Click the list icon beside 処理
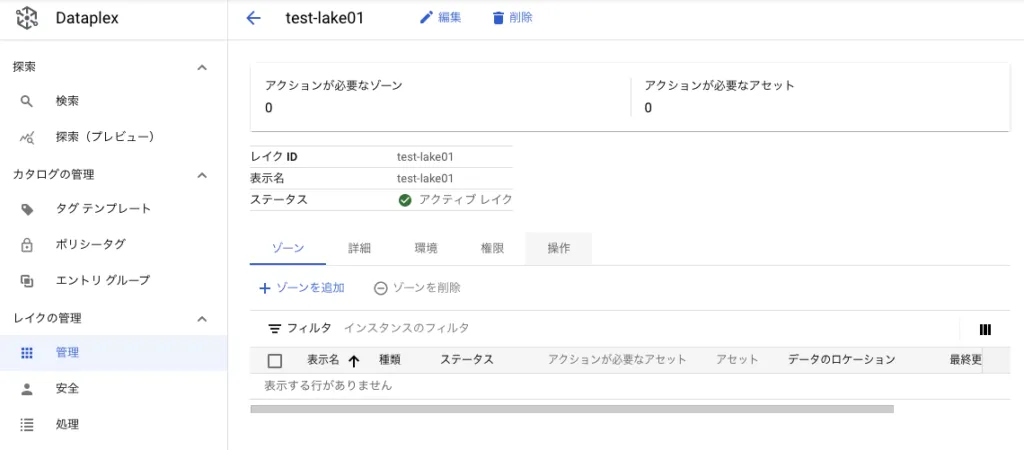Viewport: 1024px width, 450px height. point(26,425)
